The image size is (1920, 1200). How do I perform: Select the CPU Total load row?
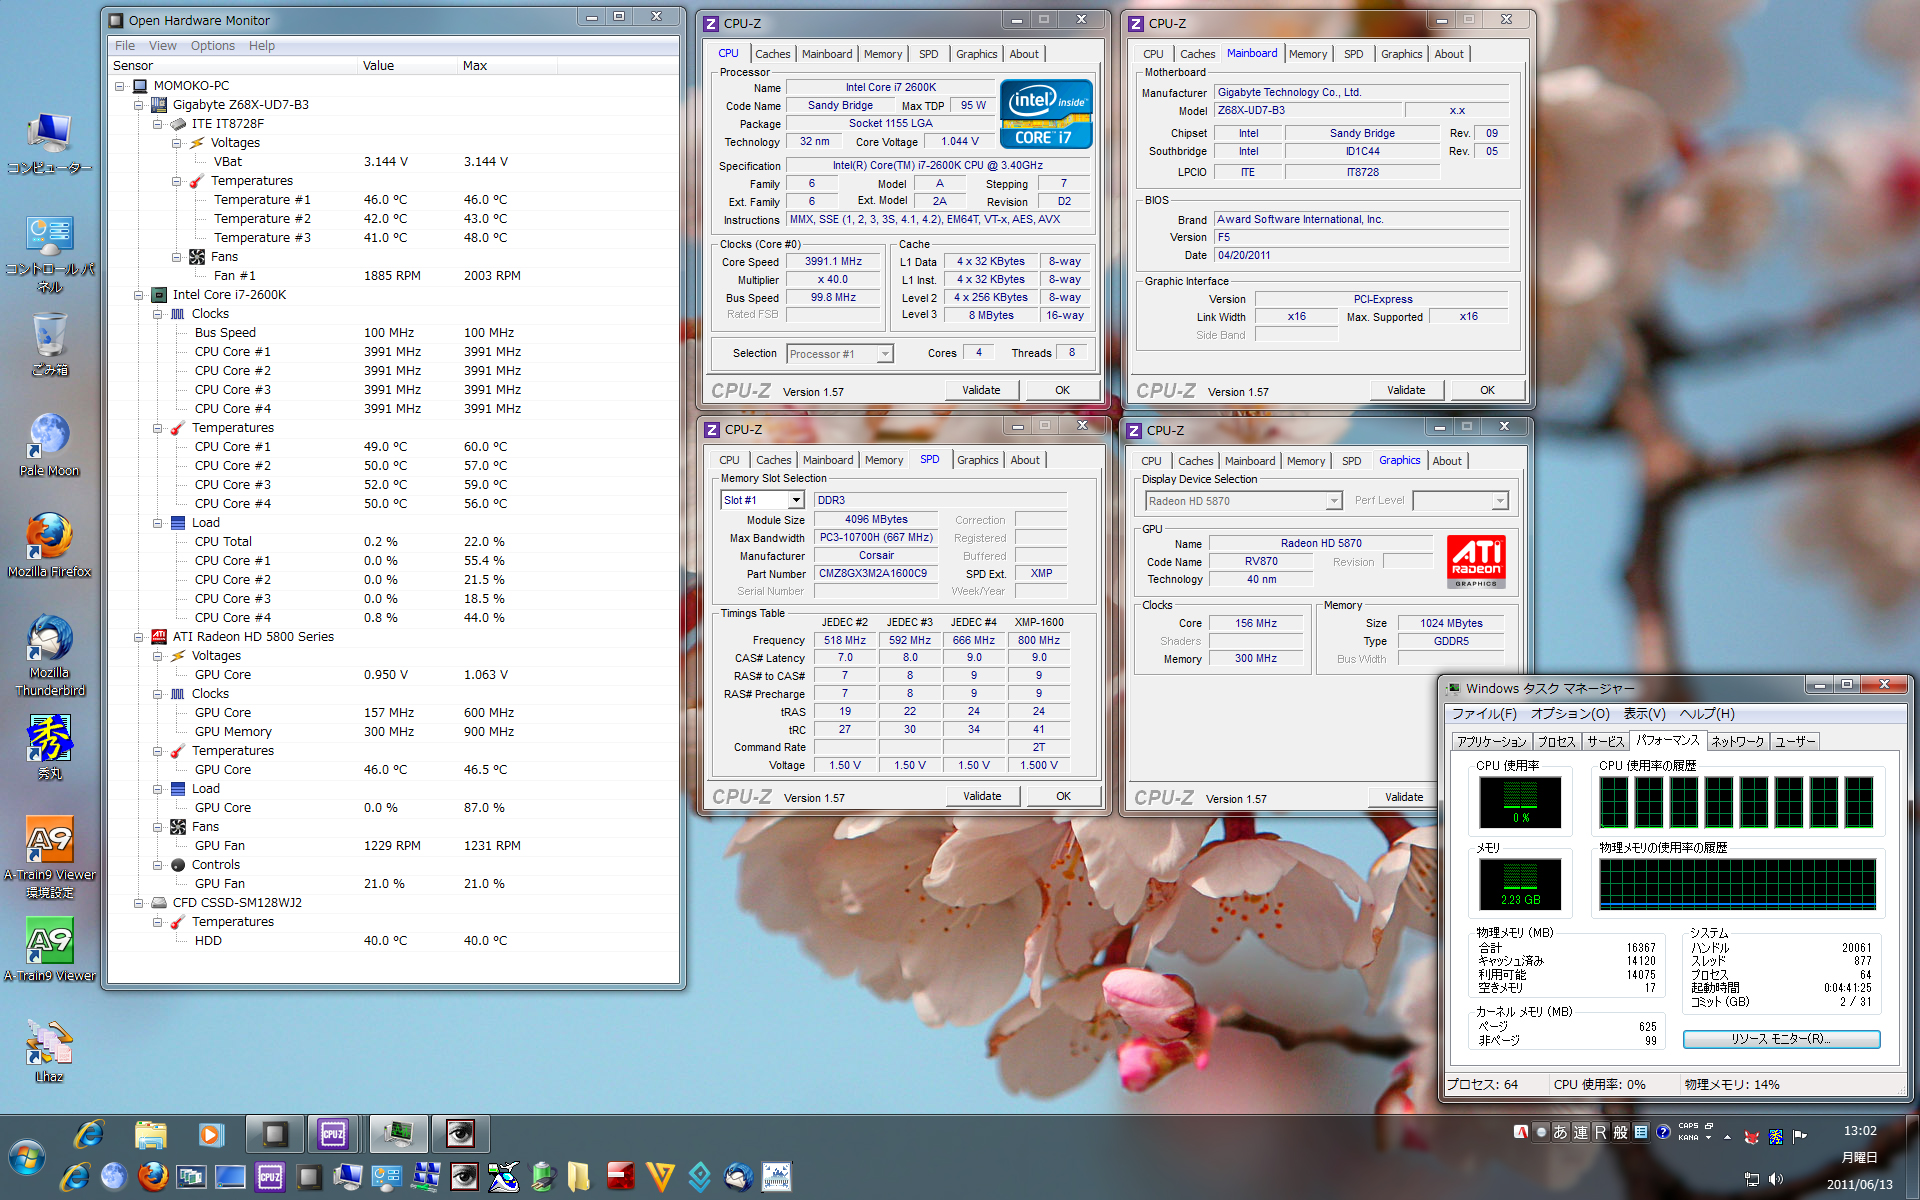[x=223, y=542]
